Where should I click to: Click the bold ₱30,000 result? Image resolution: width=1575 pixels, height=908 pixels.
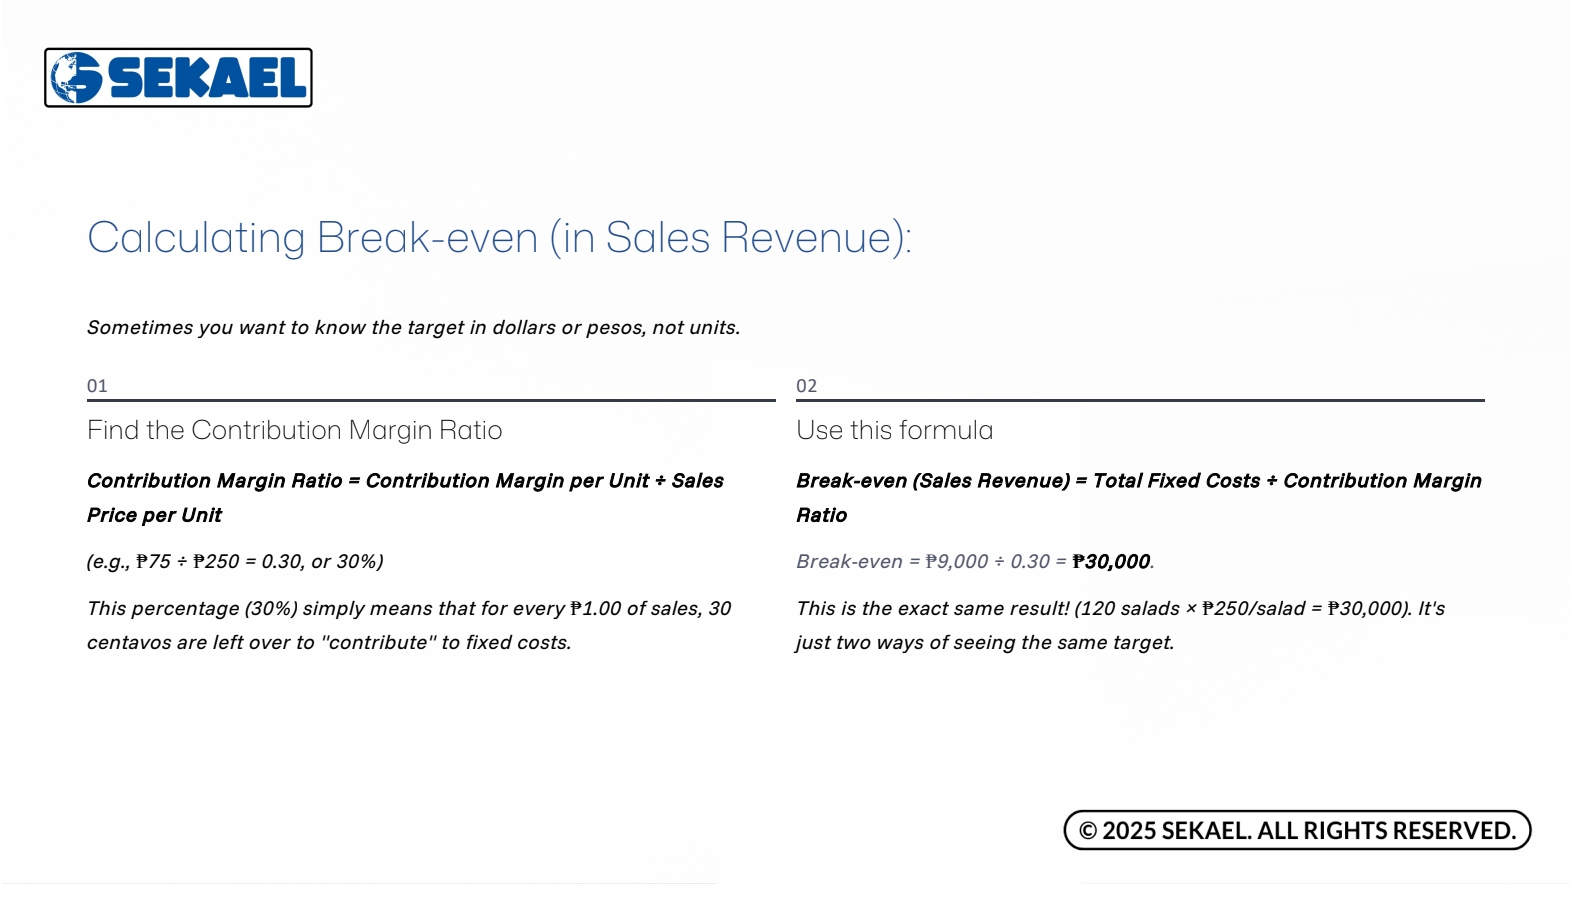(x=1110, y=562)
